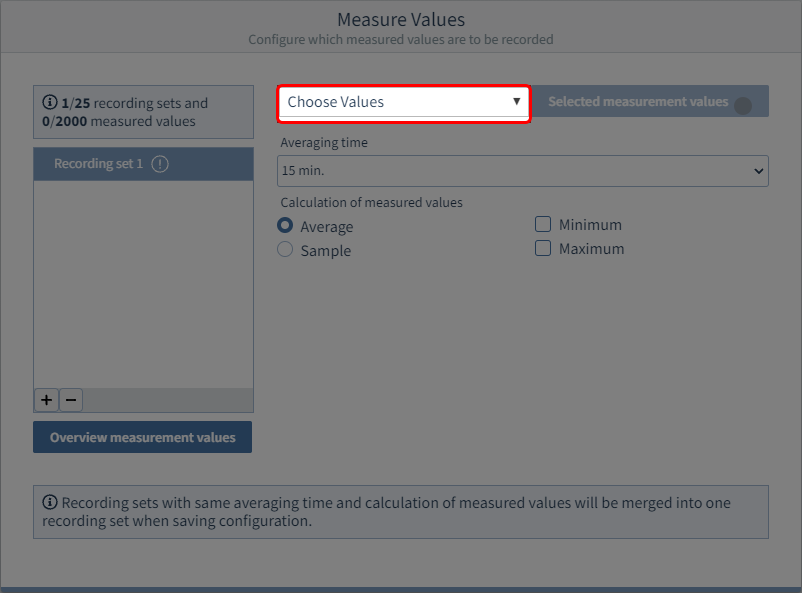The height and width of the screenshot is (593, 802).
Task: Remove a recording set with the minus icon
Action: (x=71, y=400)
